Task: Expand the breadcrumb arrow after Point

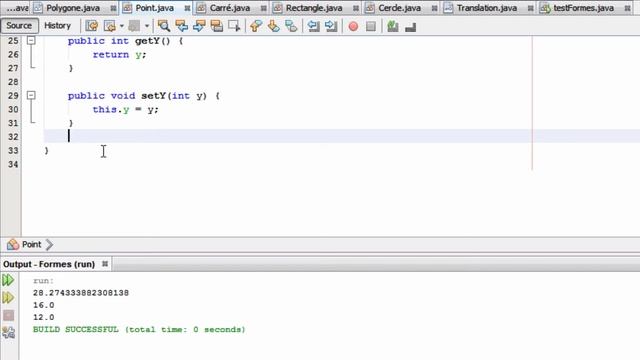Action: [49, 244]
